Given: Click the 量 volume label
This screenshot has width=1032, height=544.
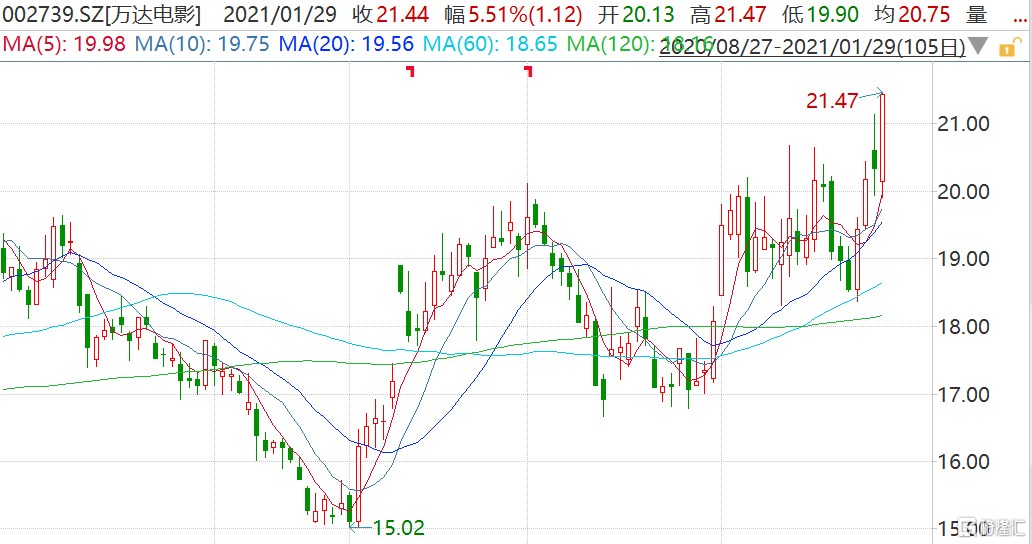Looking at the screenshot, I should tap(977, 14).
